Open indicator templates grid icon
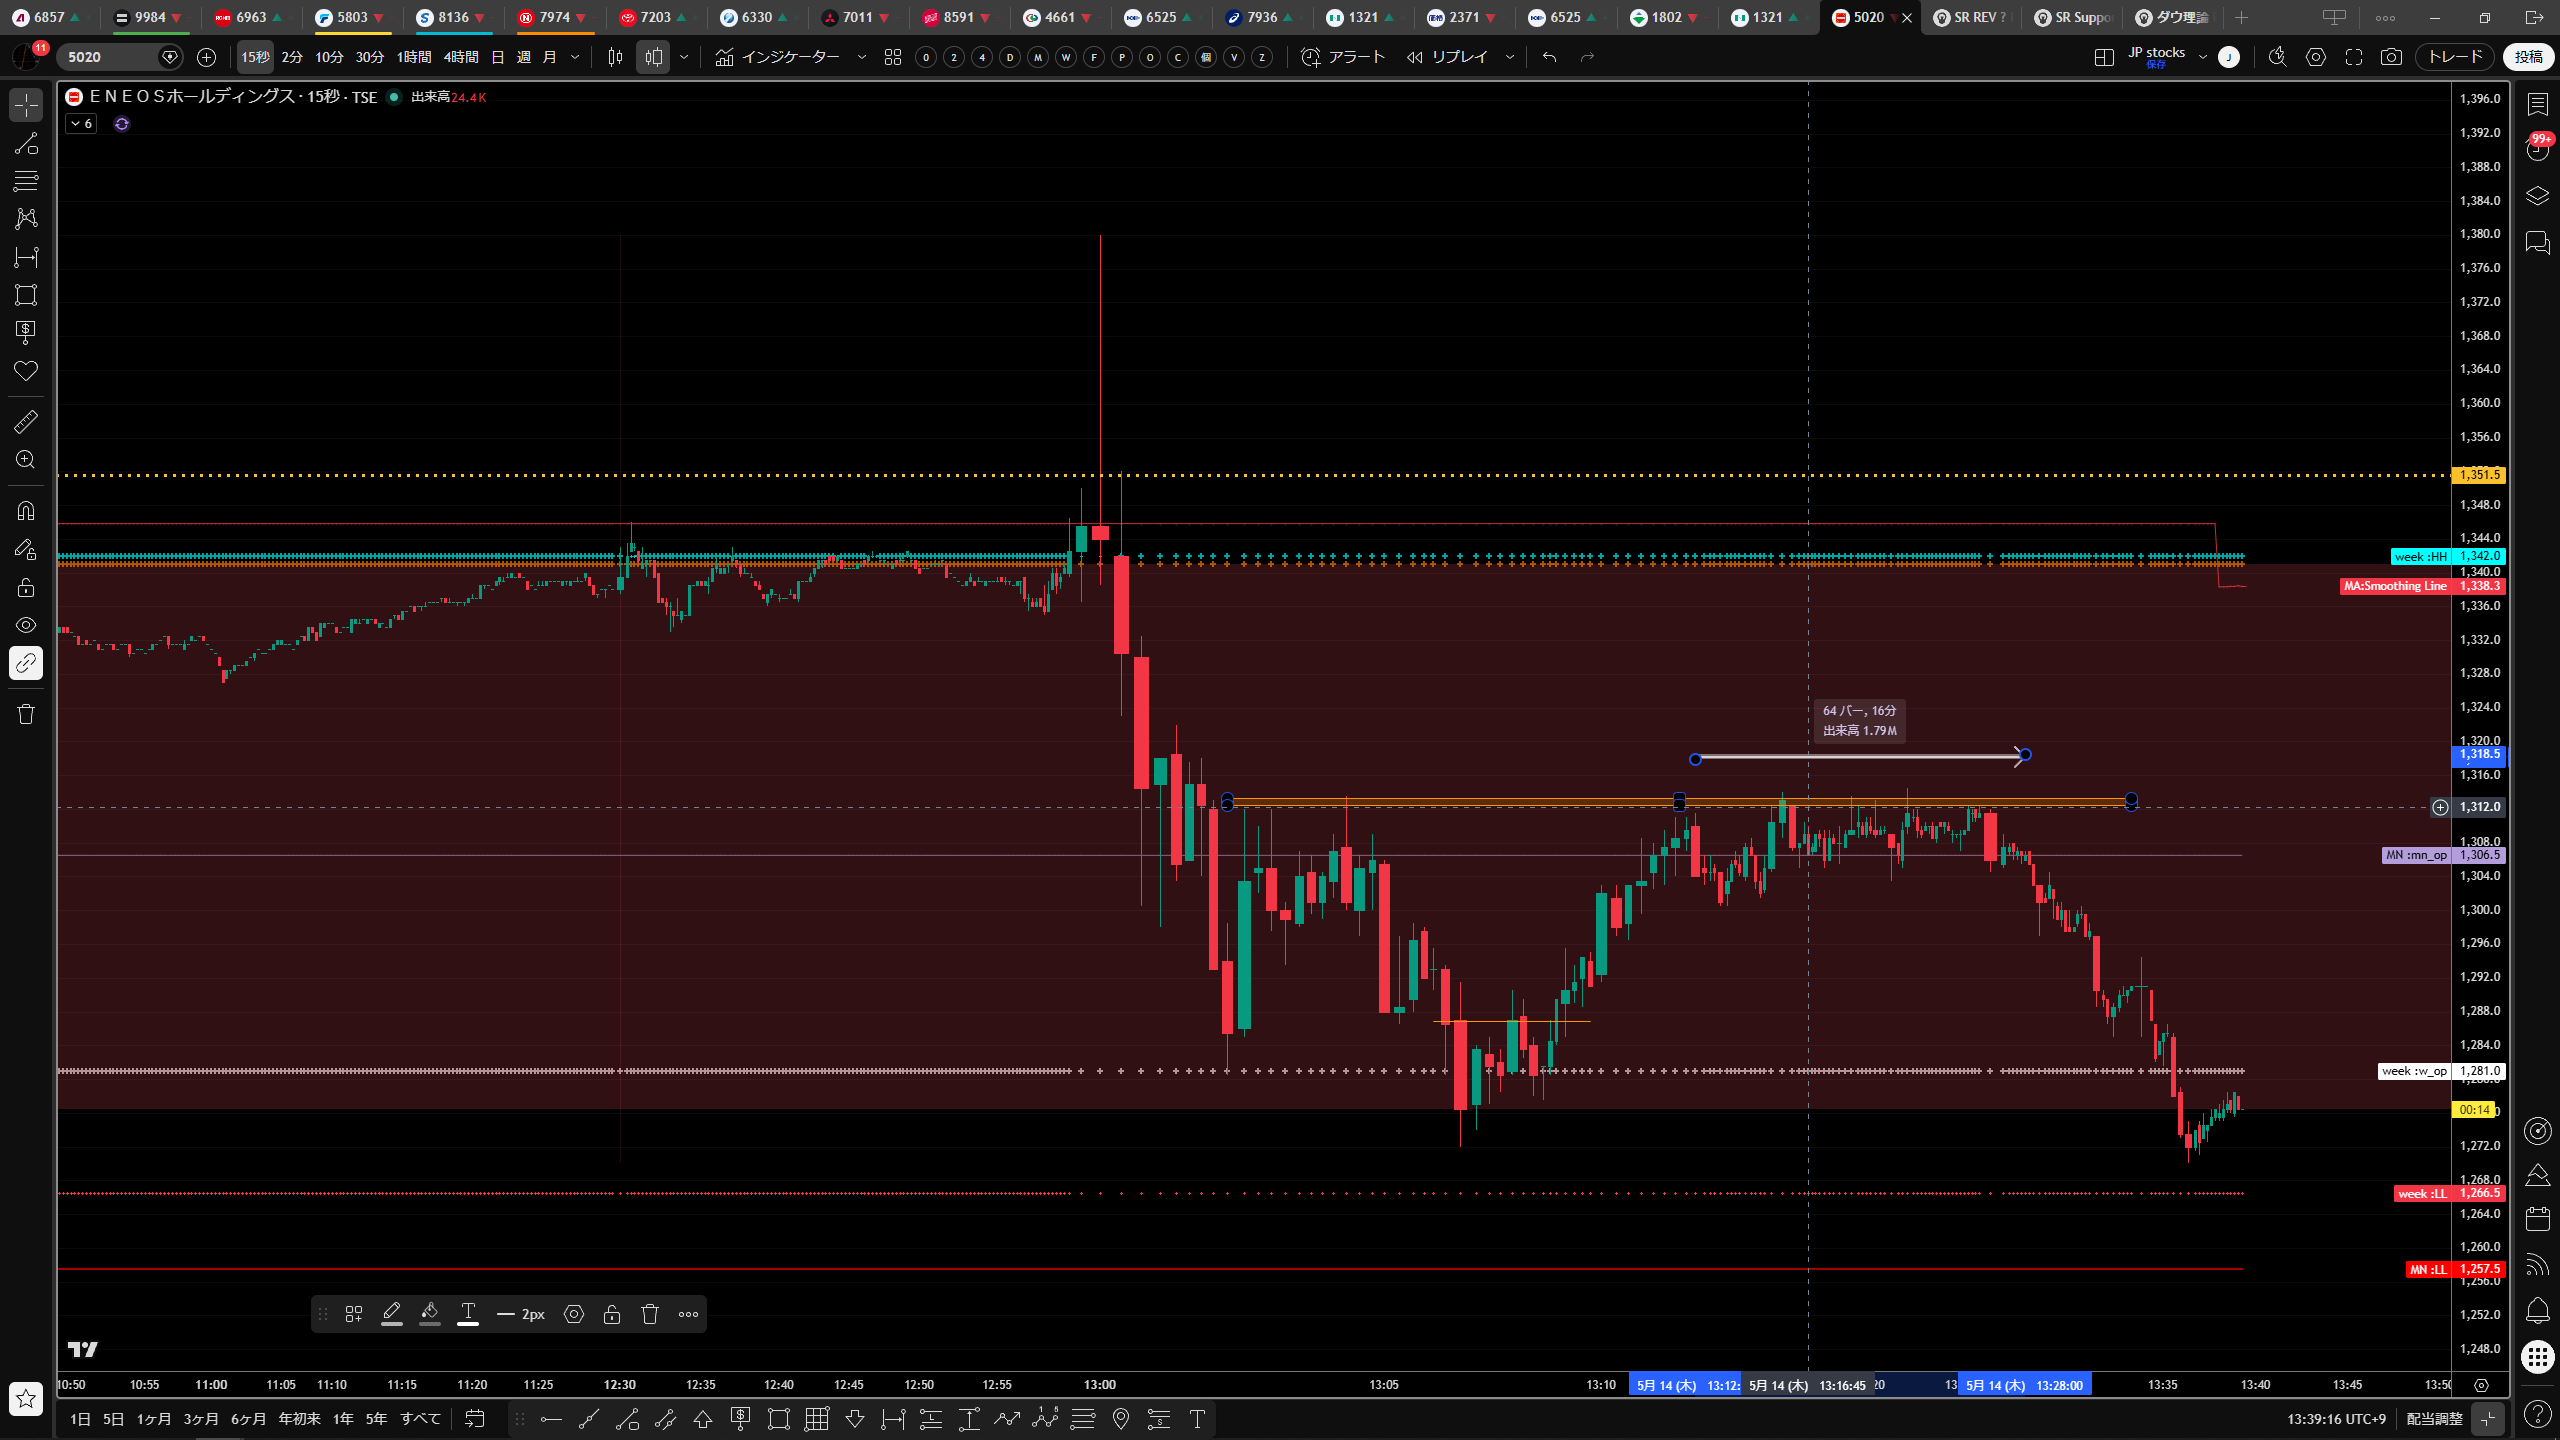2560x1440 pixels. 893,57
